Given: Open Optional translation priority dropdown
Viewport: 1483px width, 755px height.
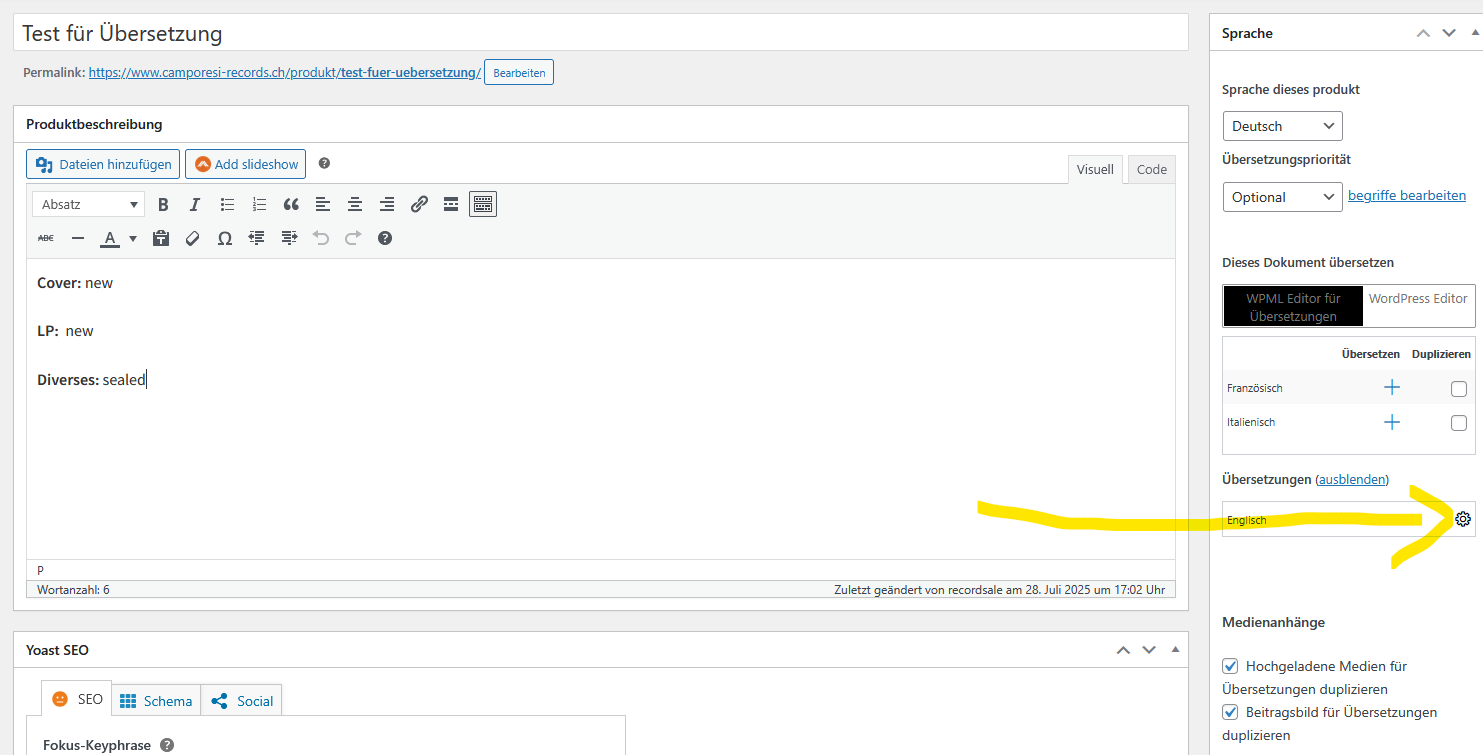Looking at the screenshot, I should tap(1282, 197).
